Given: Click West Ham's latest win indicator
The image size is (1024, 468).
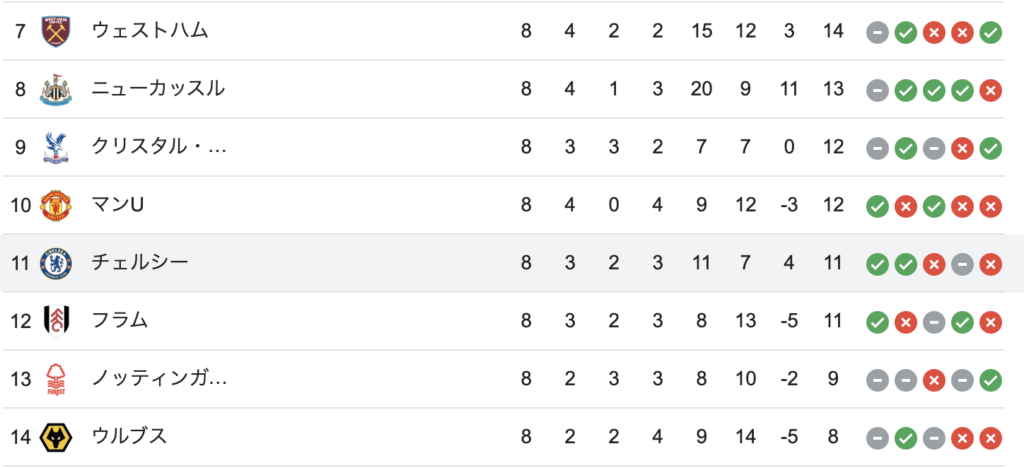Looking at the screenshot, I should click(991, 32).
